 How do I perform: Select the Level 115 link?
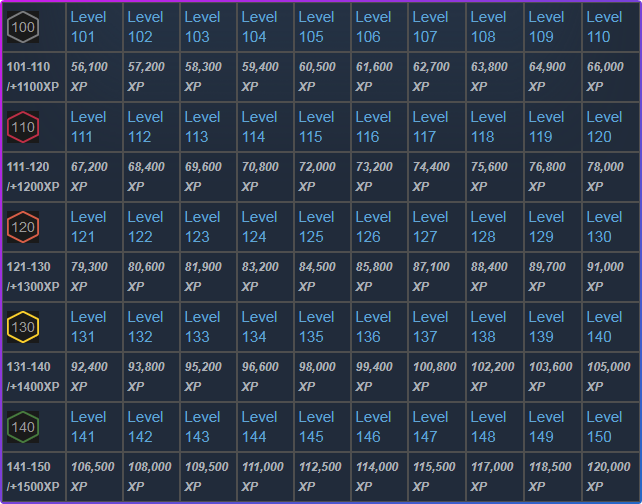[317, 127]
